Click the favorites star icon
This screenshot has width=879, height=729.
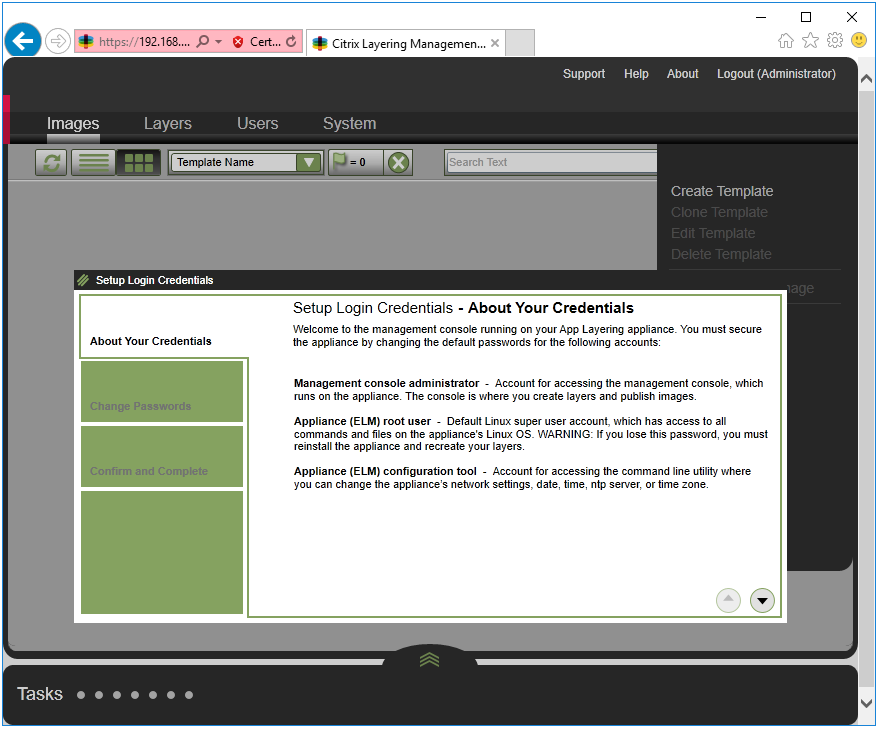tap(810, 40)
